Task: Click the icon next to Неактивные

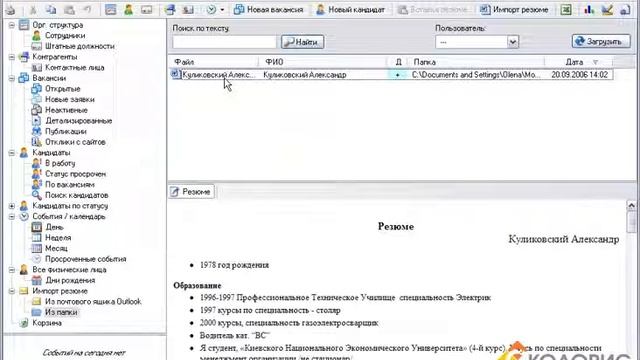Action: point(37,110)
